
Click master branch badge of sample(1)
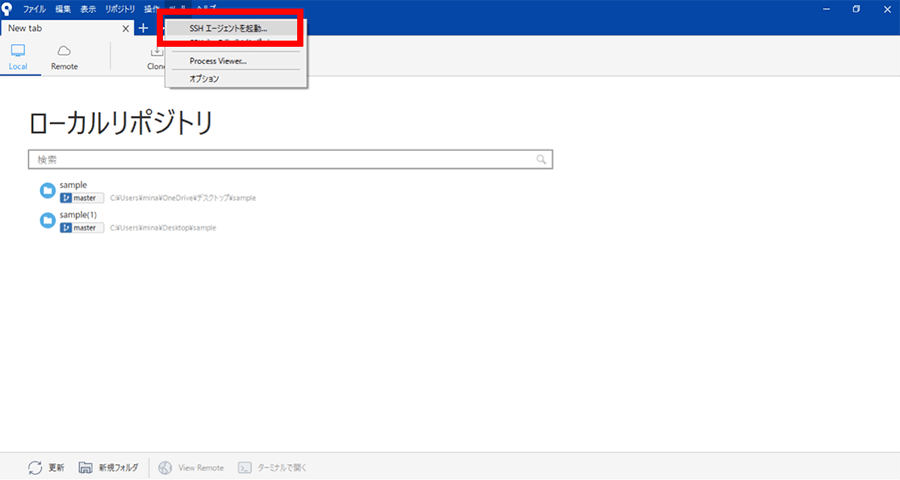82,228
